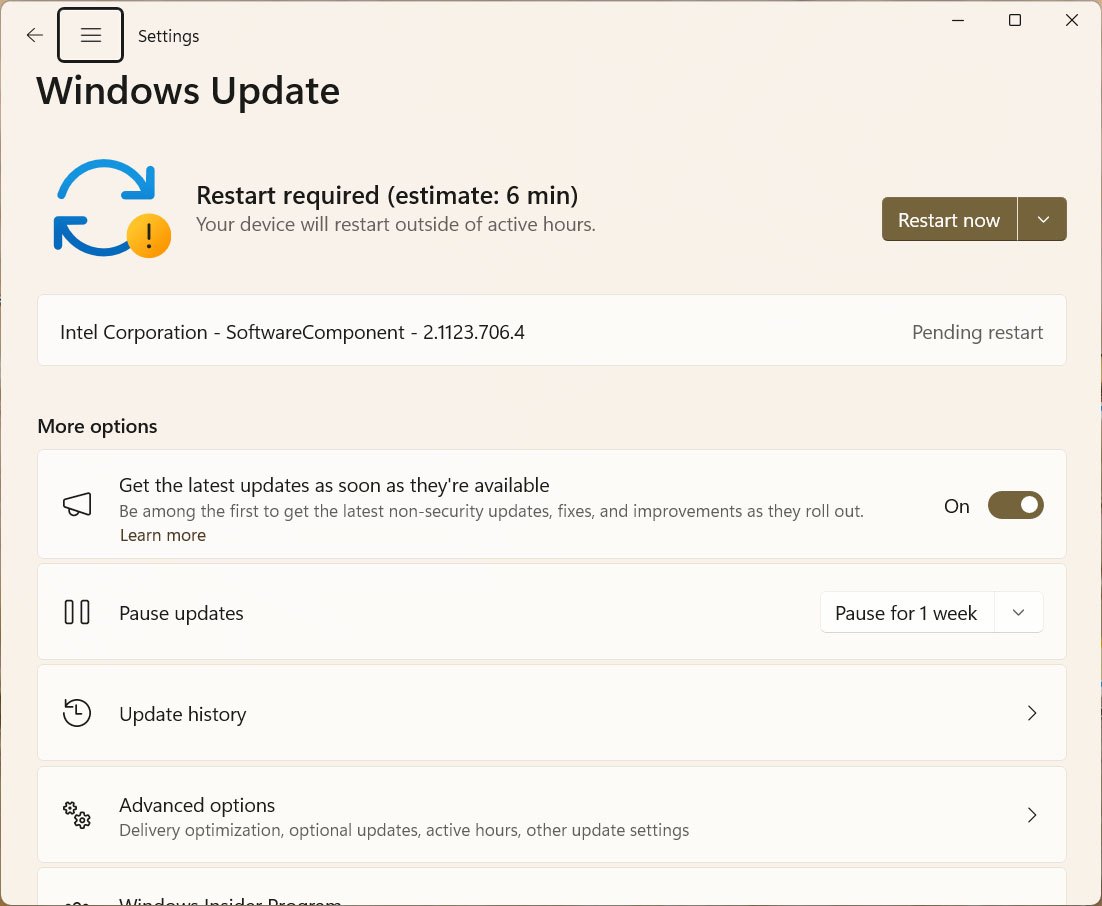Go back with the arrow icon
The height and width of the screenshot is (906, 1102).
(34, 35)
